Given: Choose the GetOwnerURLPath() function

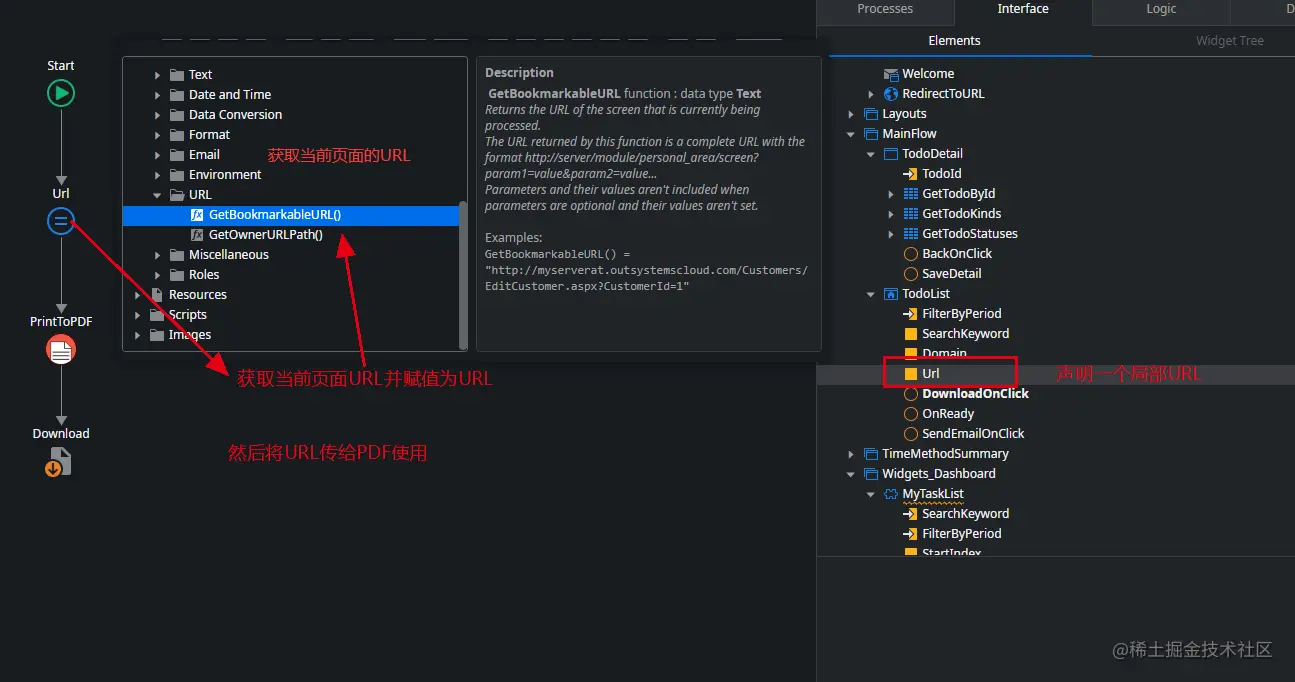Looking at the screenshot, I should pyautogui.click(x=266, y=235).
